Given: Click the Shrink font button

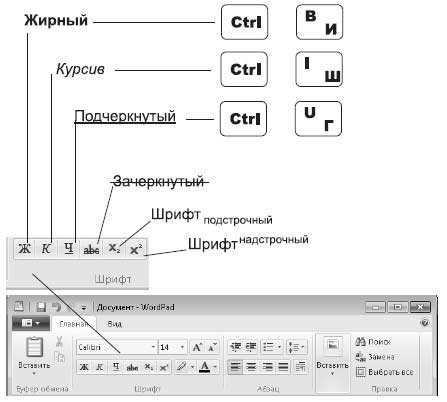Looking at the screenshot, I should 212,347.
